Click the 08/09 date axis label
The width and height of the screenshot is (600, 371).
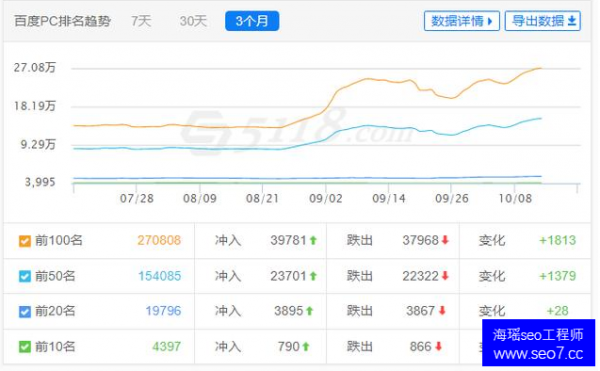(200, 198)
